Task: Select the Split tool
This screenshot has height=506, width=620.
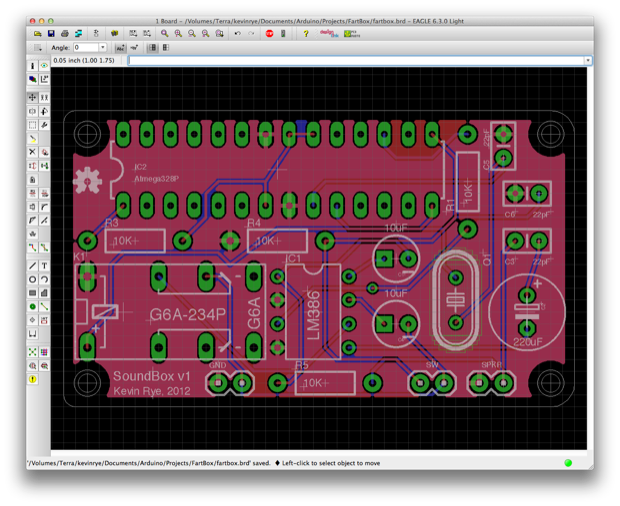Action: tap(32, 220)
